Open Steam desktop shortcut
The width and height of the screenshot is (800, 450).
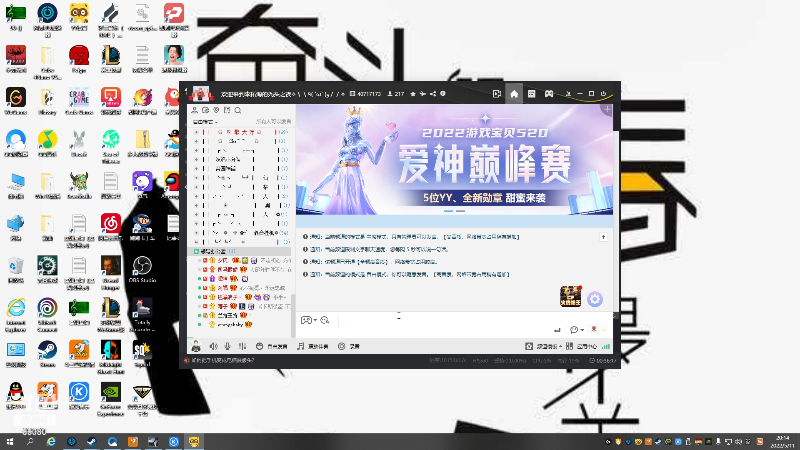click(x=47, y=354)
